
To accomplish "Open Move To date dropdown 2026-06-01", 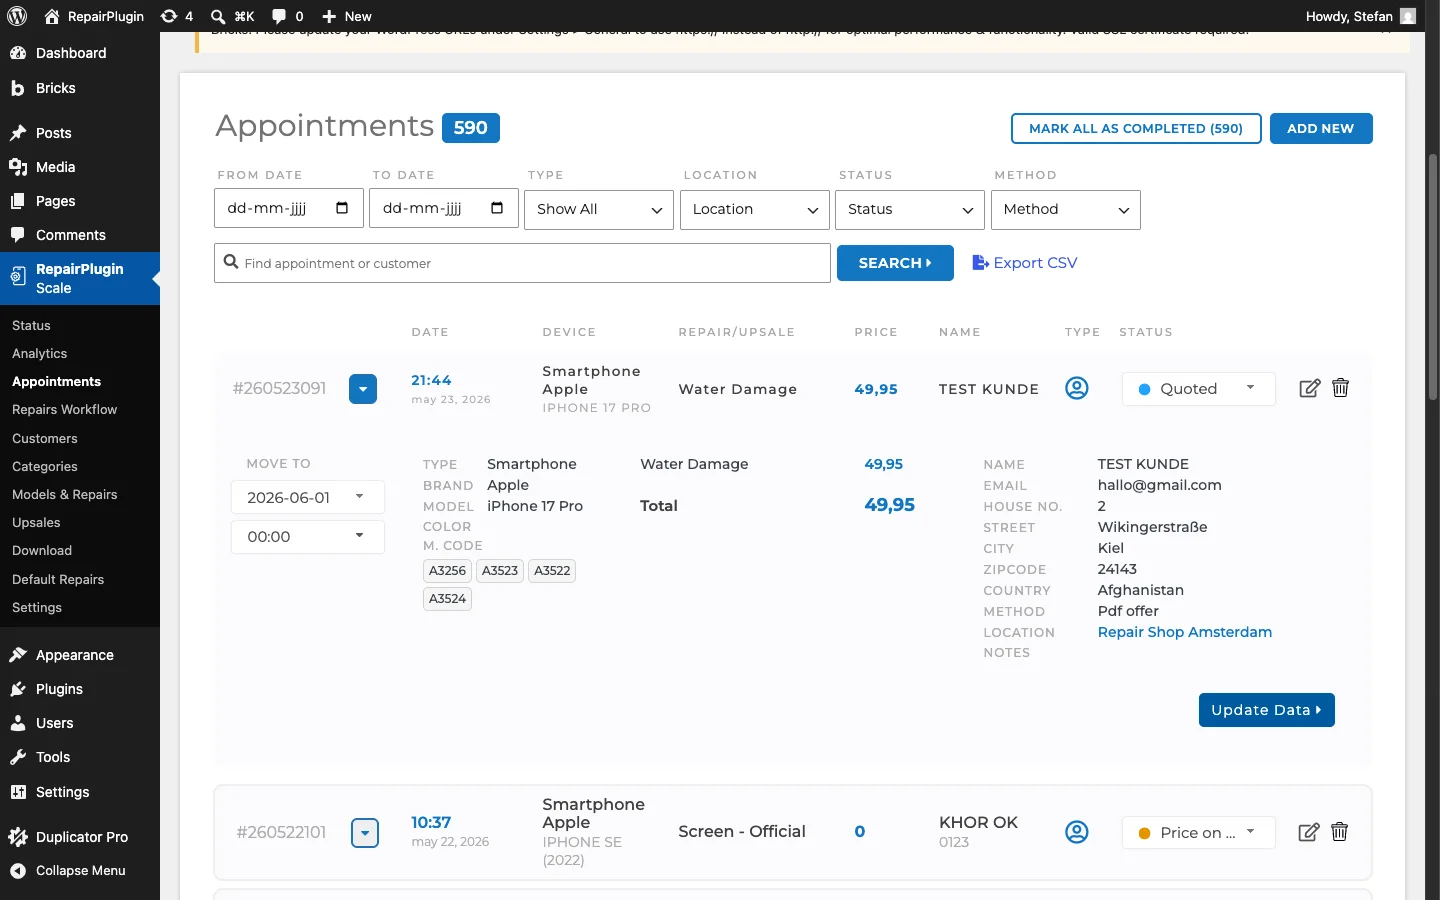I will [x=308, y=497].
